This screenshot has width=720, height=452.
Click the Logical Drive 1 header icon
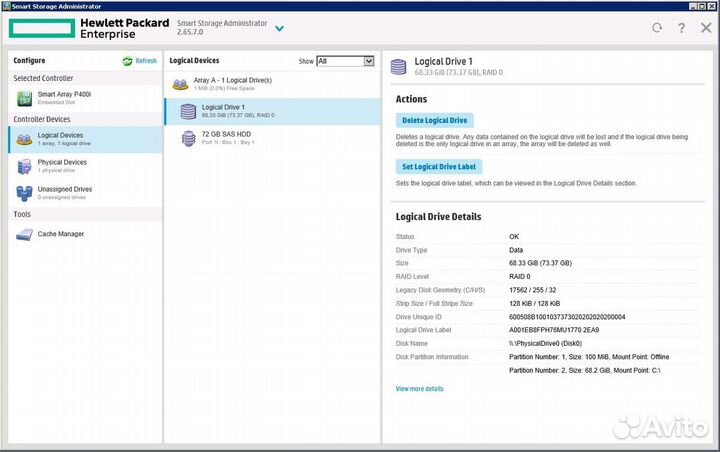[399, 67]
